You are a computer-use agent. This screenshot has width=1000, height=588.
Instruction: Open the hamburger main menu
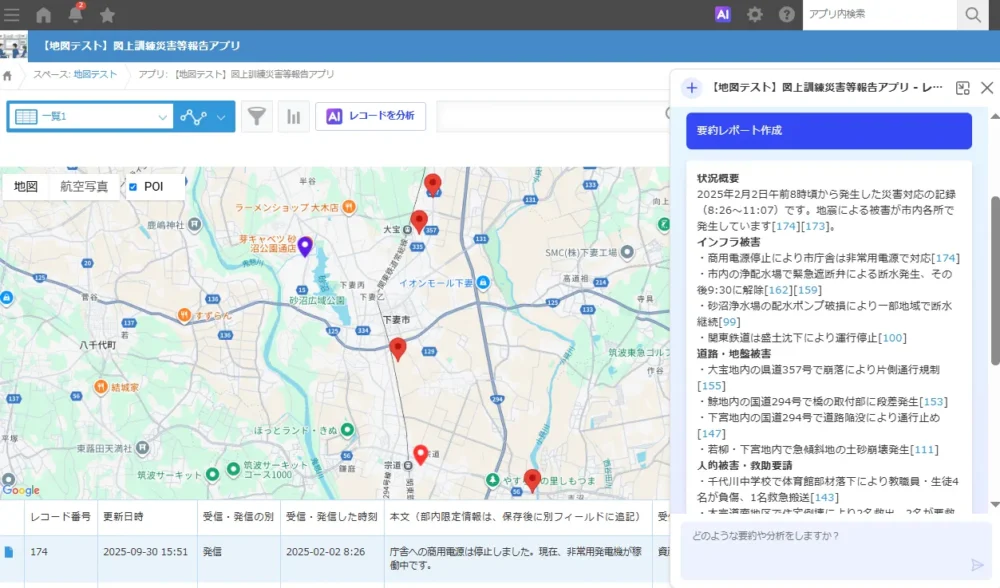(12, 14)
